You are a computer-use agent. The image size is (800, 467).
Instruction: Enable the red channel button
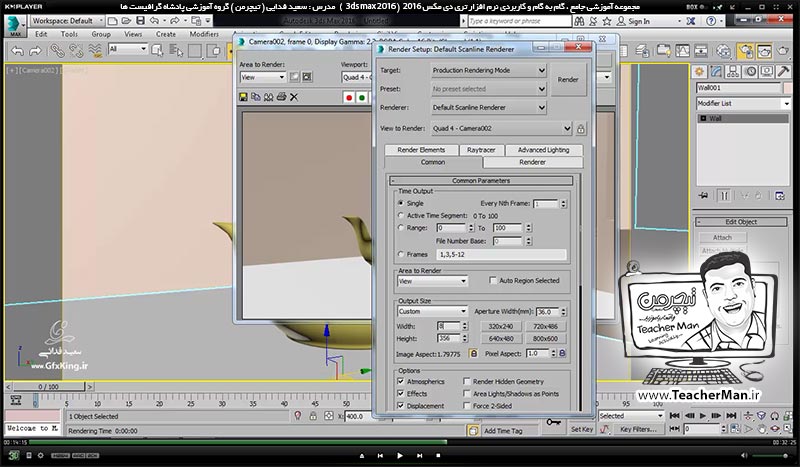point(349,97)
